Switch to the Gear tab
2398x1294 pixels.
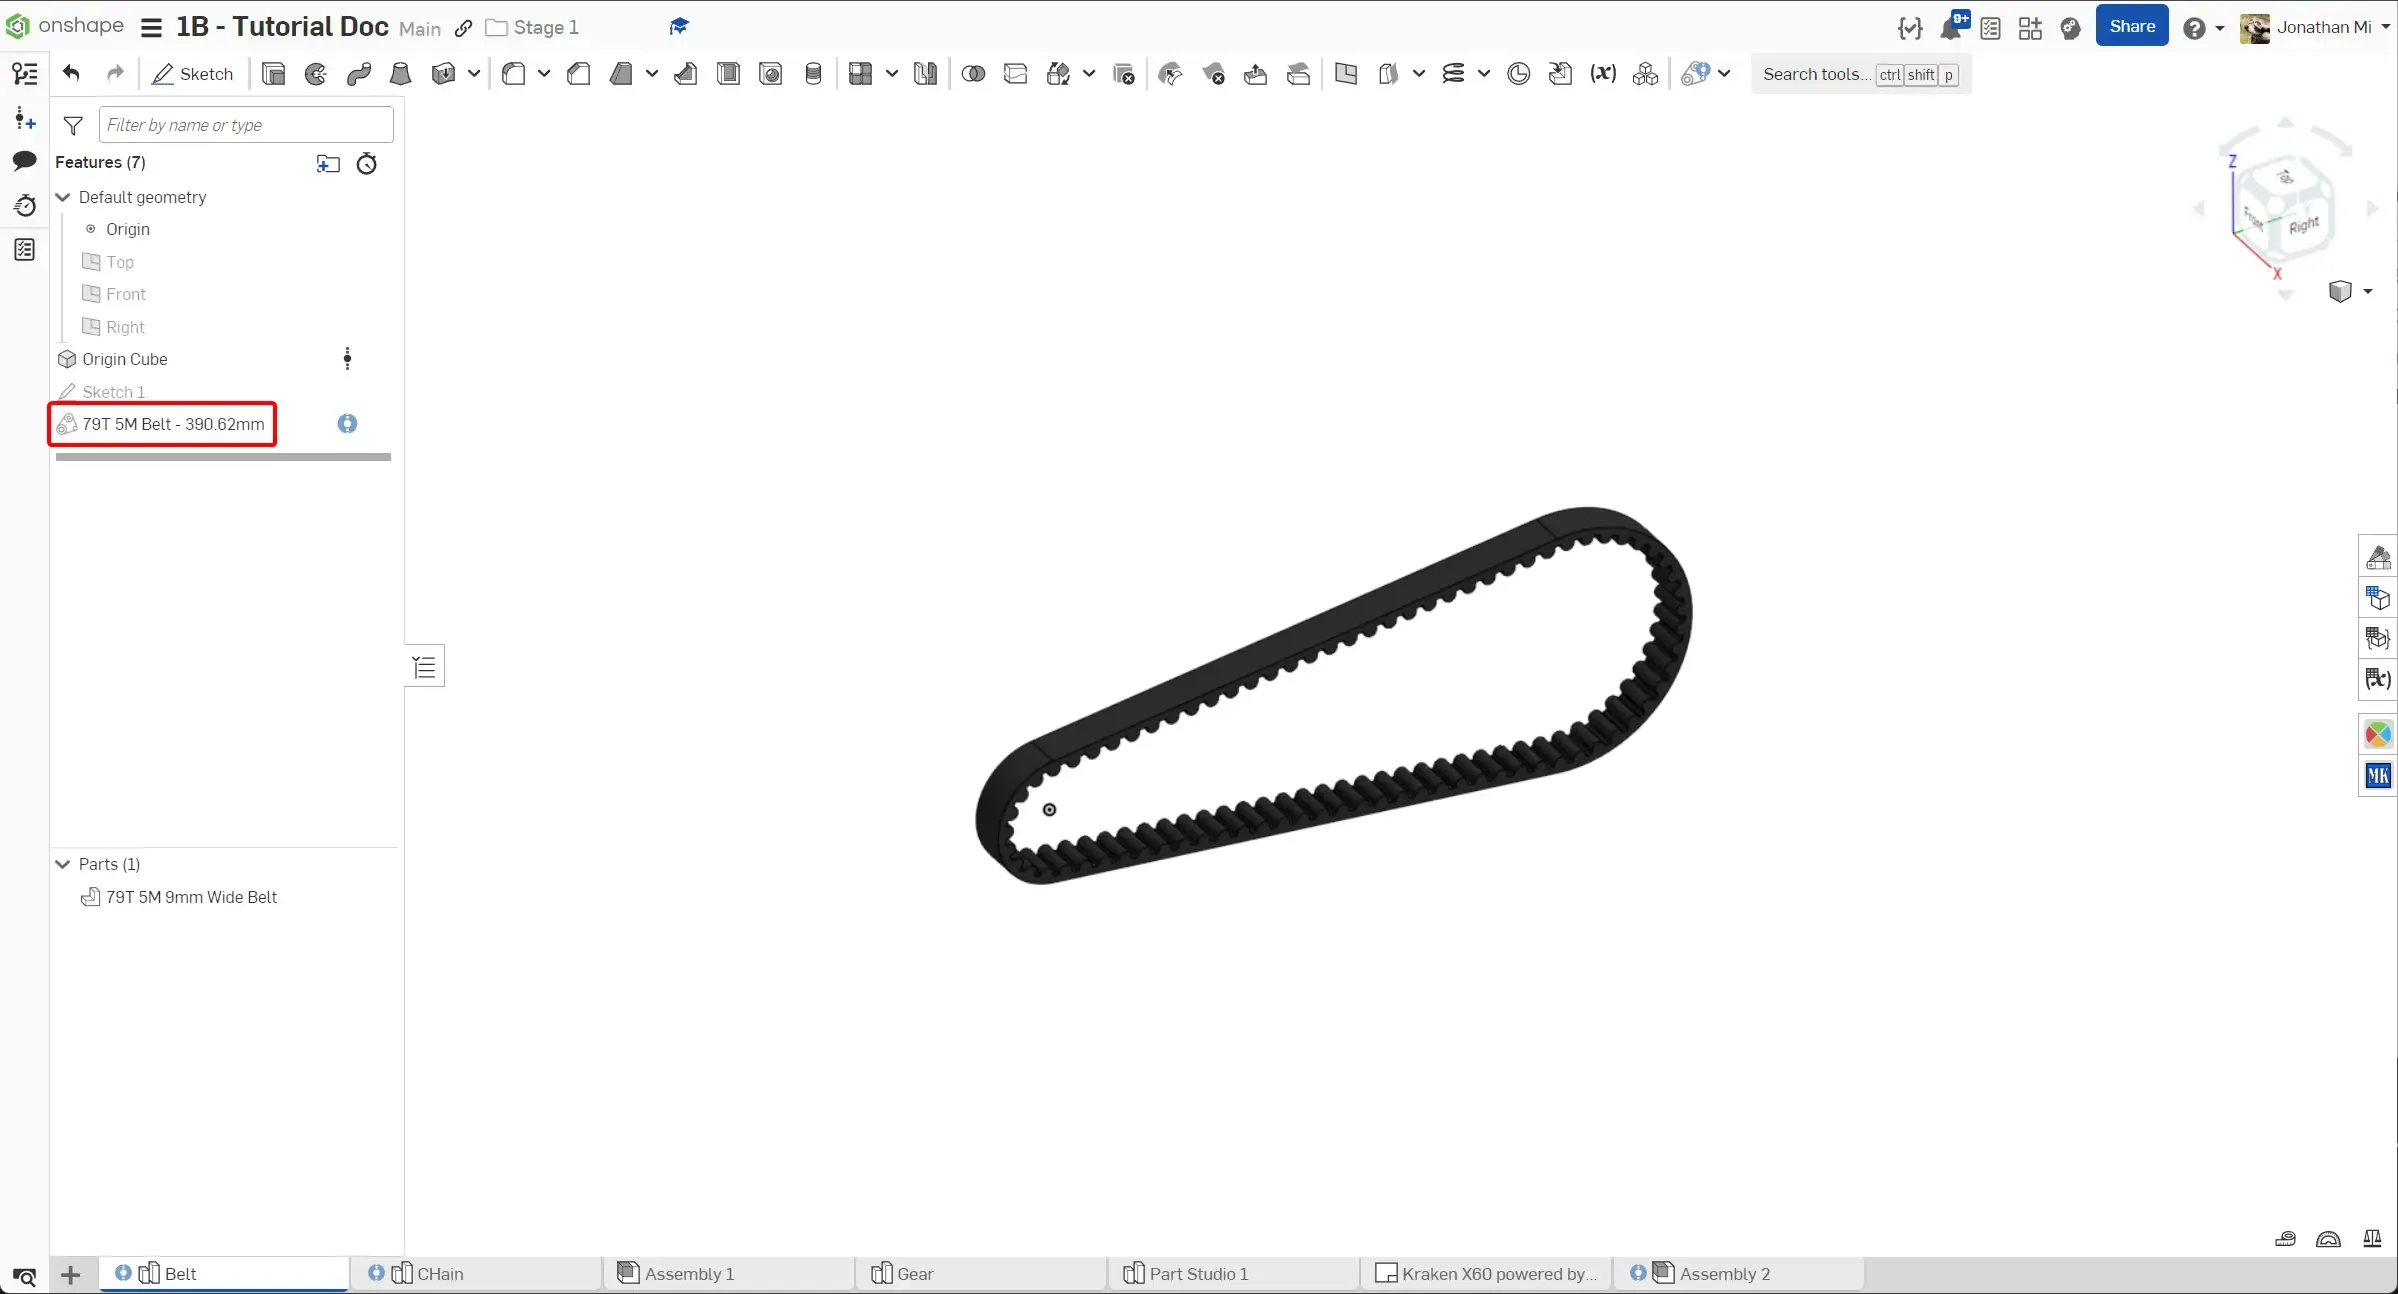pyautogui.click(x=915, y=1273)
